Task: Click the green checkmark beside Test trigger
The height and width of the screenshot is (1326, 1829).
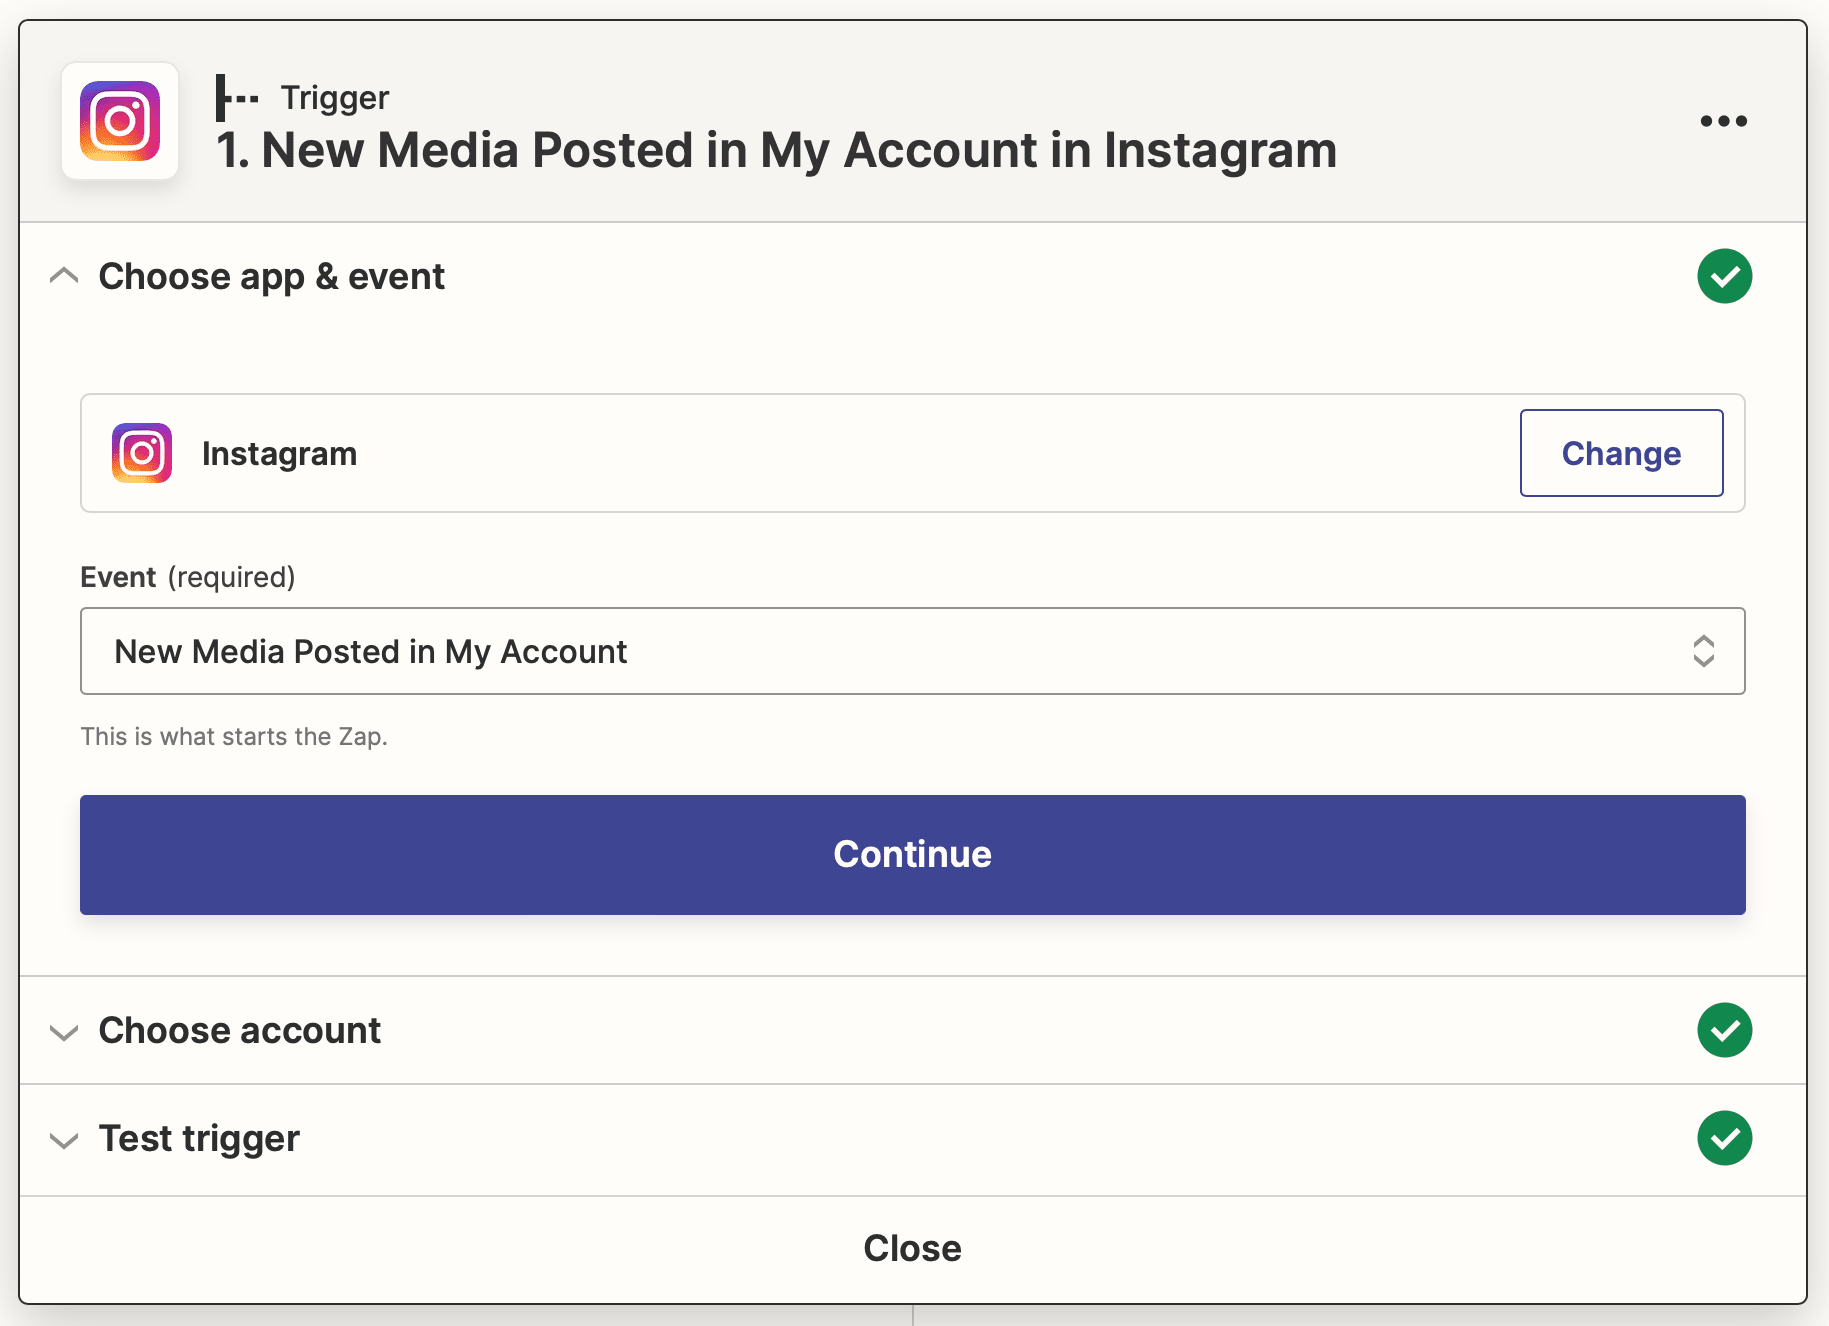Action: click(x=1725, y=1138)
